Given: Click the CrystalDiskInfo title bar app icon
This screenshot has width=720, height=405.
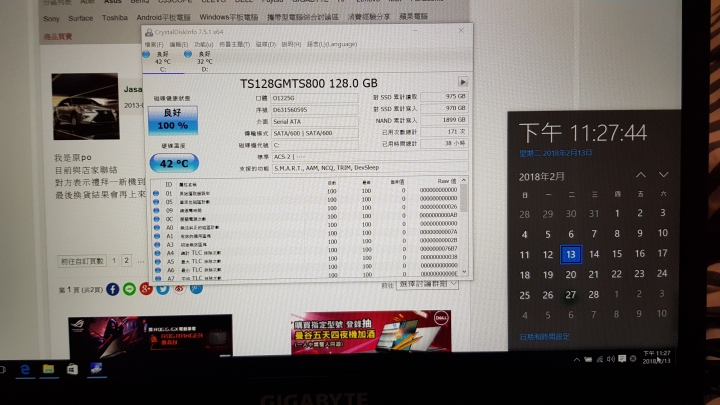Looking at the screenshot, I should coord(149,32).
